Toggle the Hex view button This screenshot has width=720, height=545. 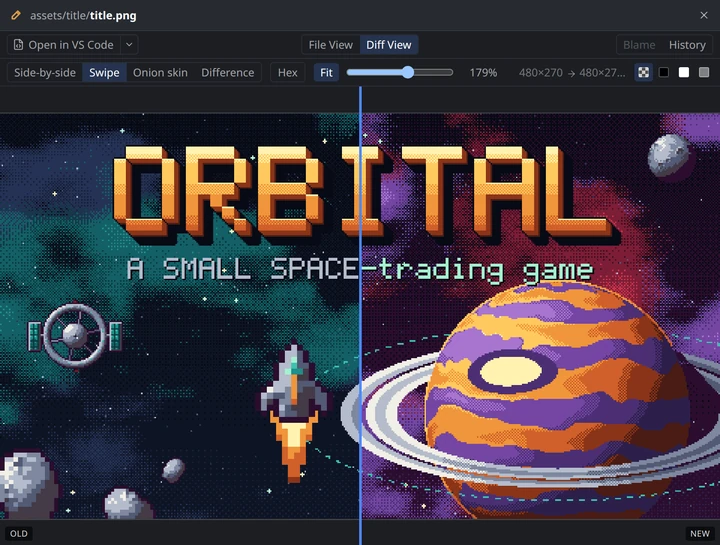click(x=287, y=73)
